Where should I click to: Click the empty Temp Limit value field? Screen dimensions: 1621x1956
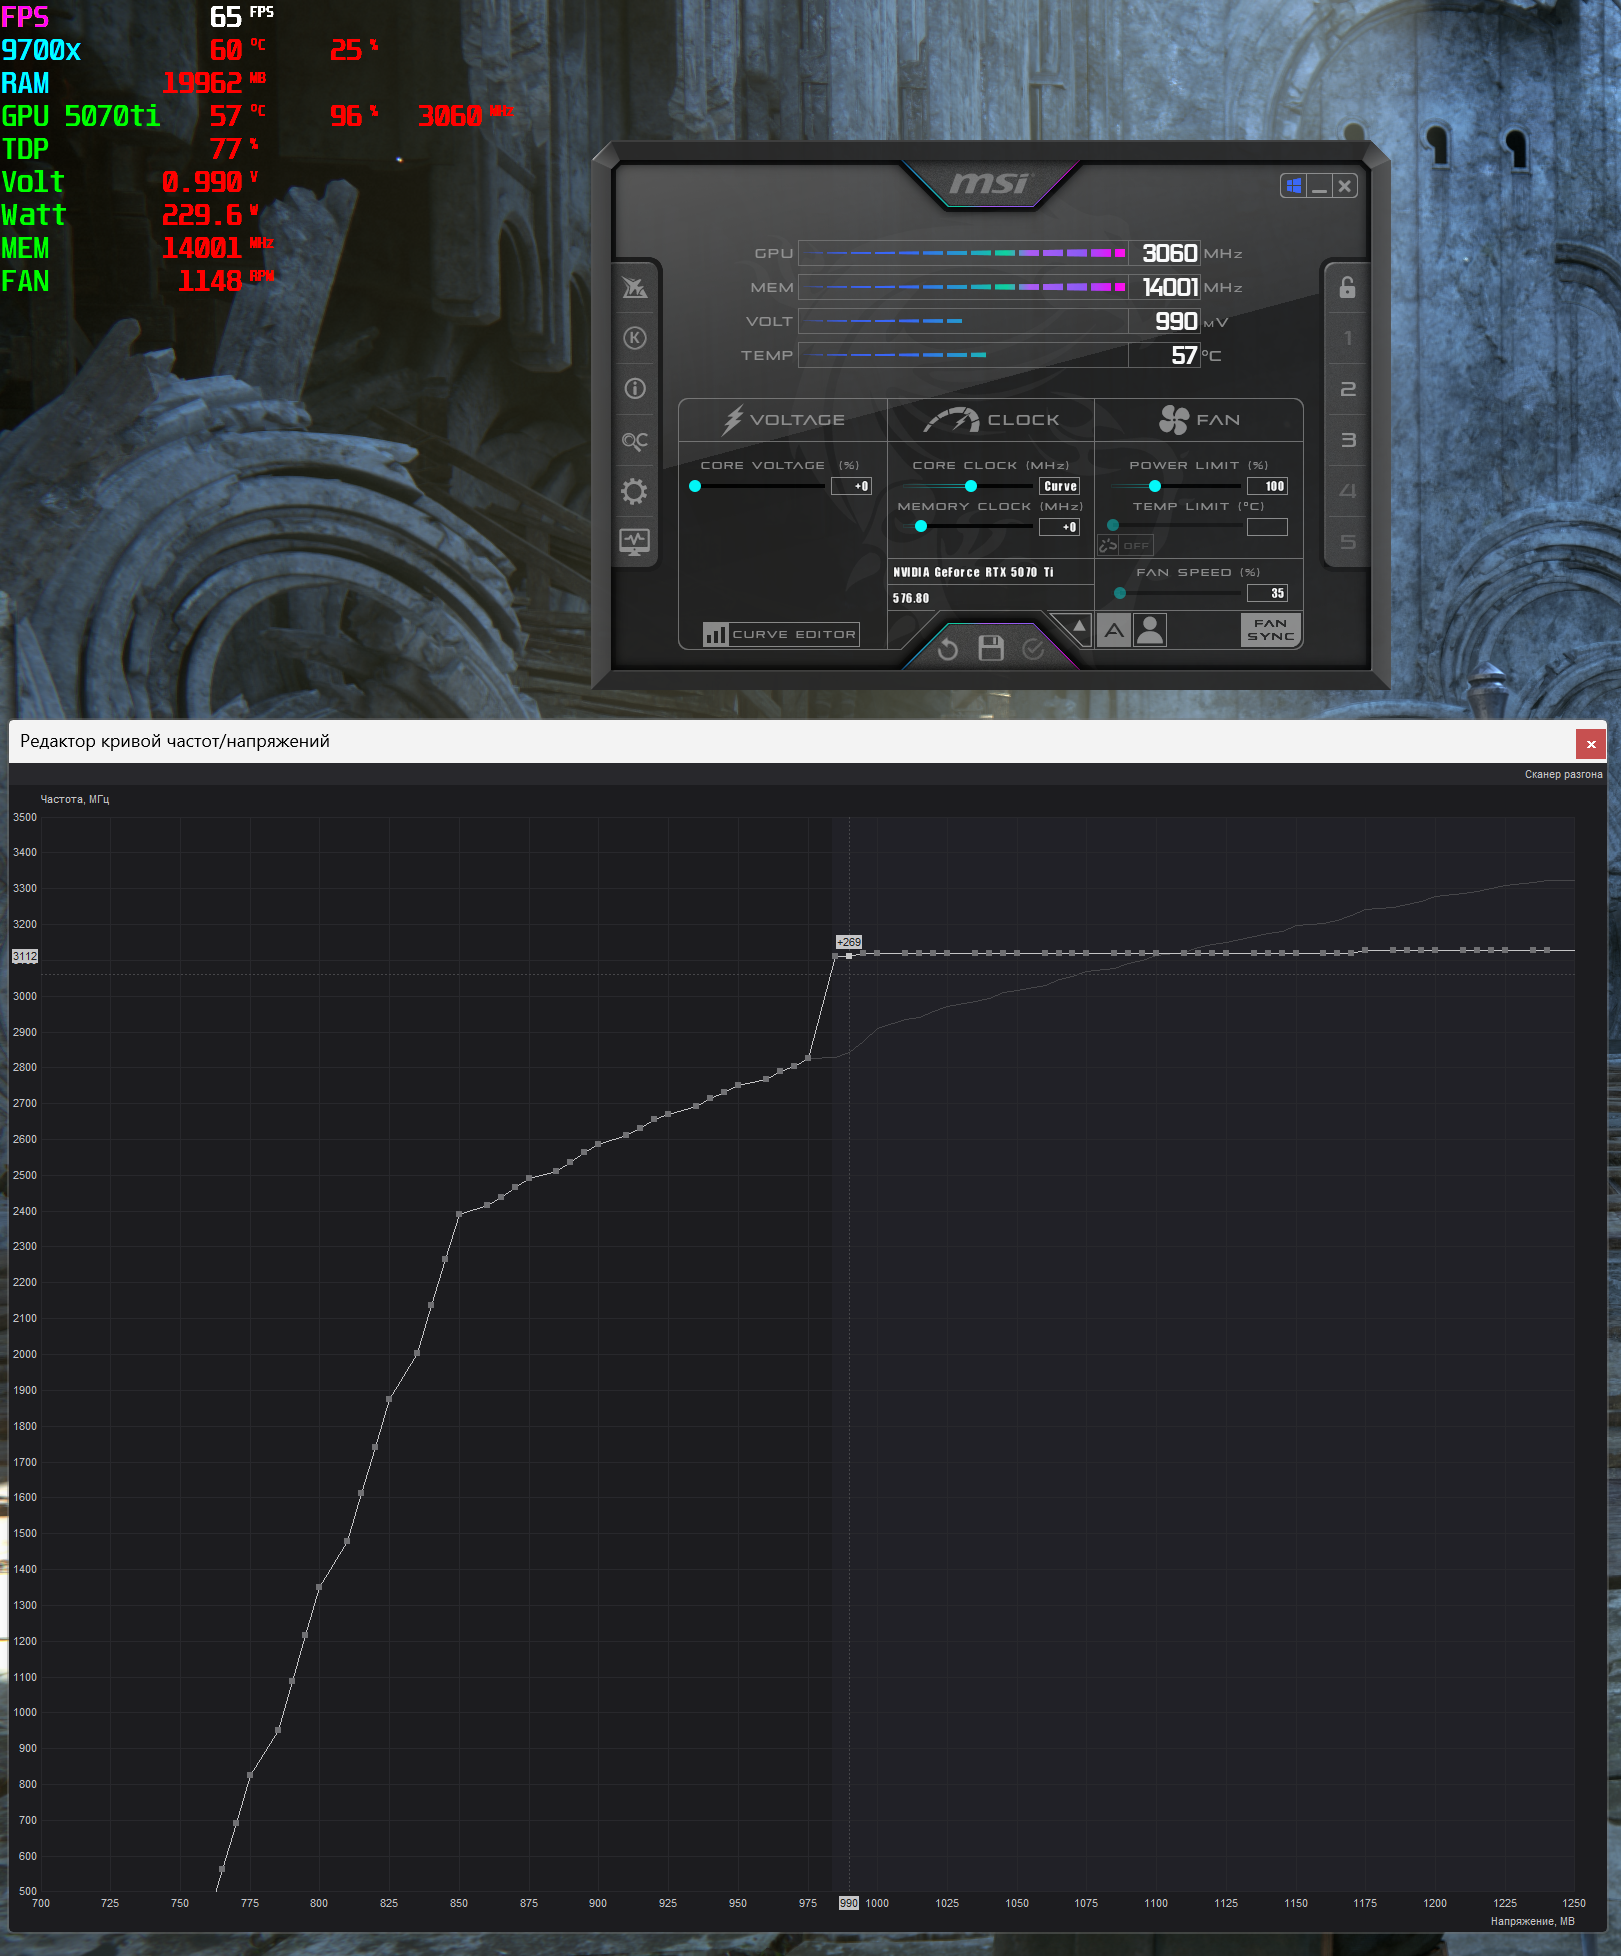coord(1267,527)
